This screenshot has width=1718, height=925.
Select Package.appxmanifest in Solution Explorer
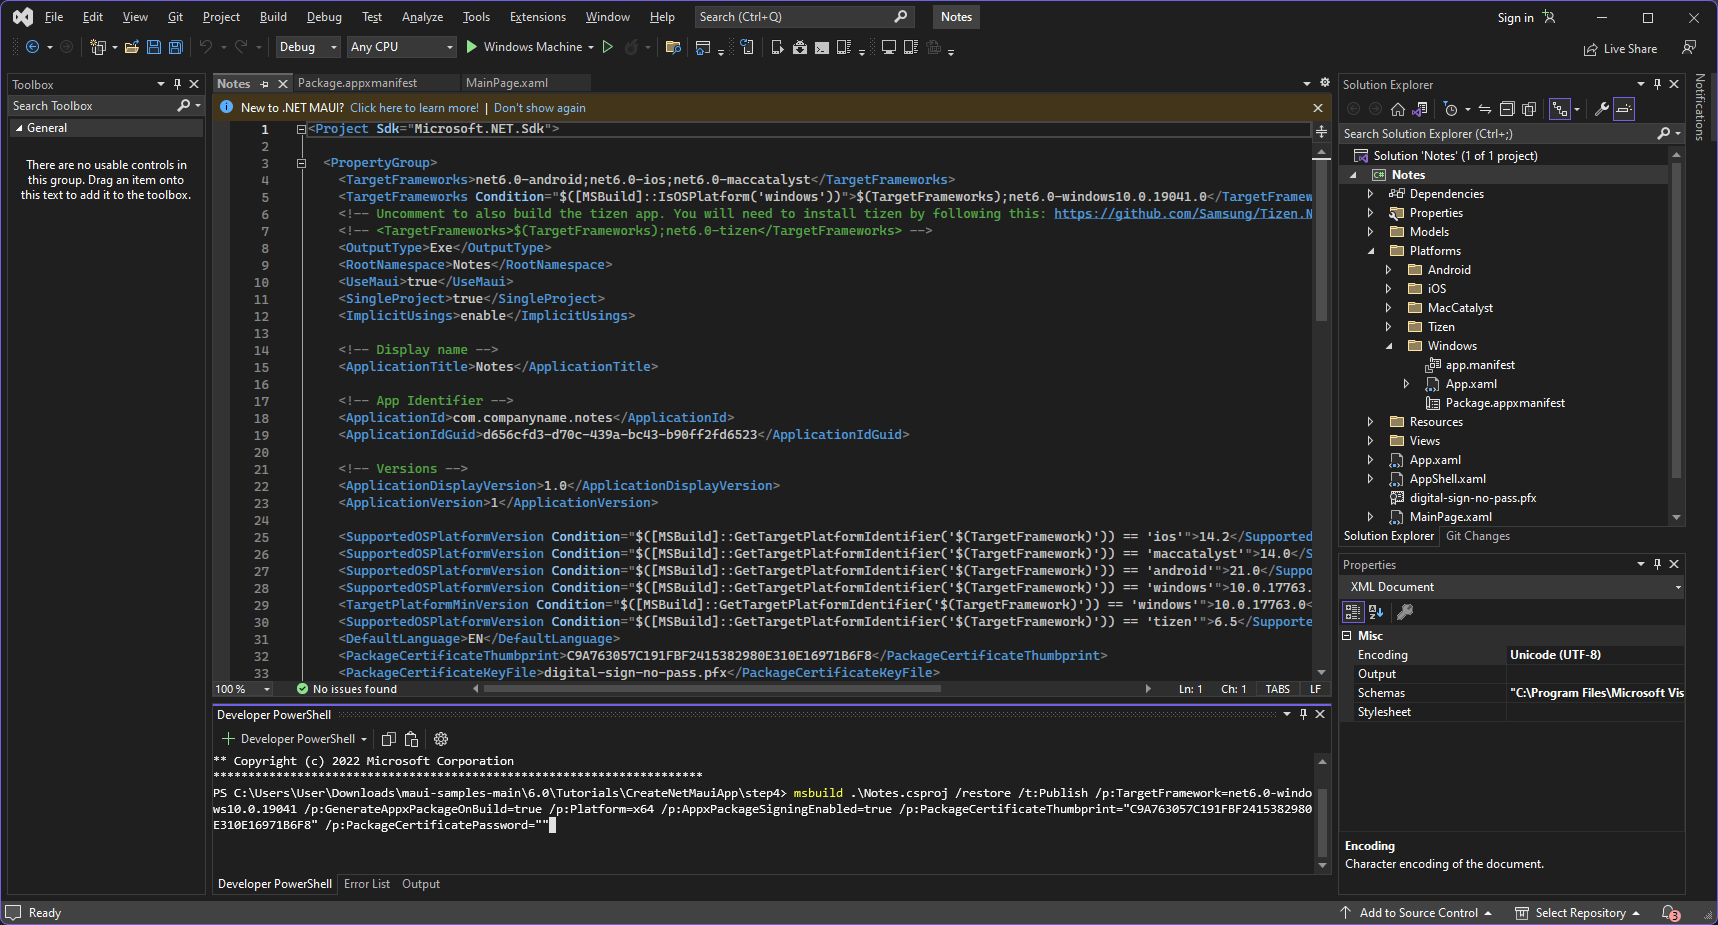pyautogui.click(x=1505, y=403)
